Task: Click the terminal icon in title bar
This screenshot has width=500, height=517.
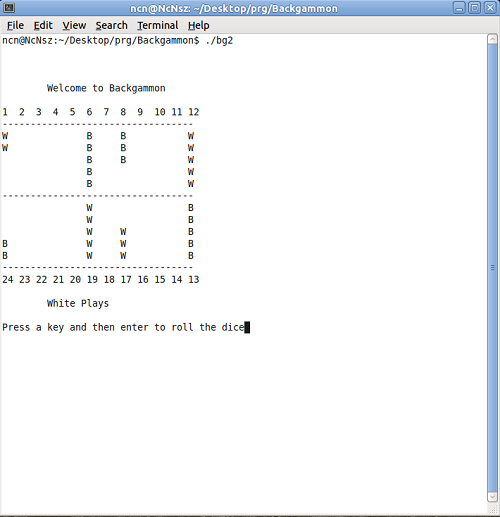Action: 9,8
